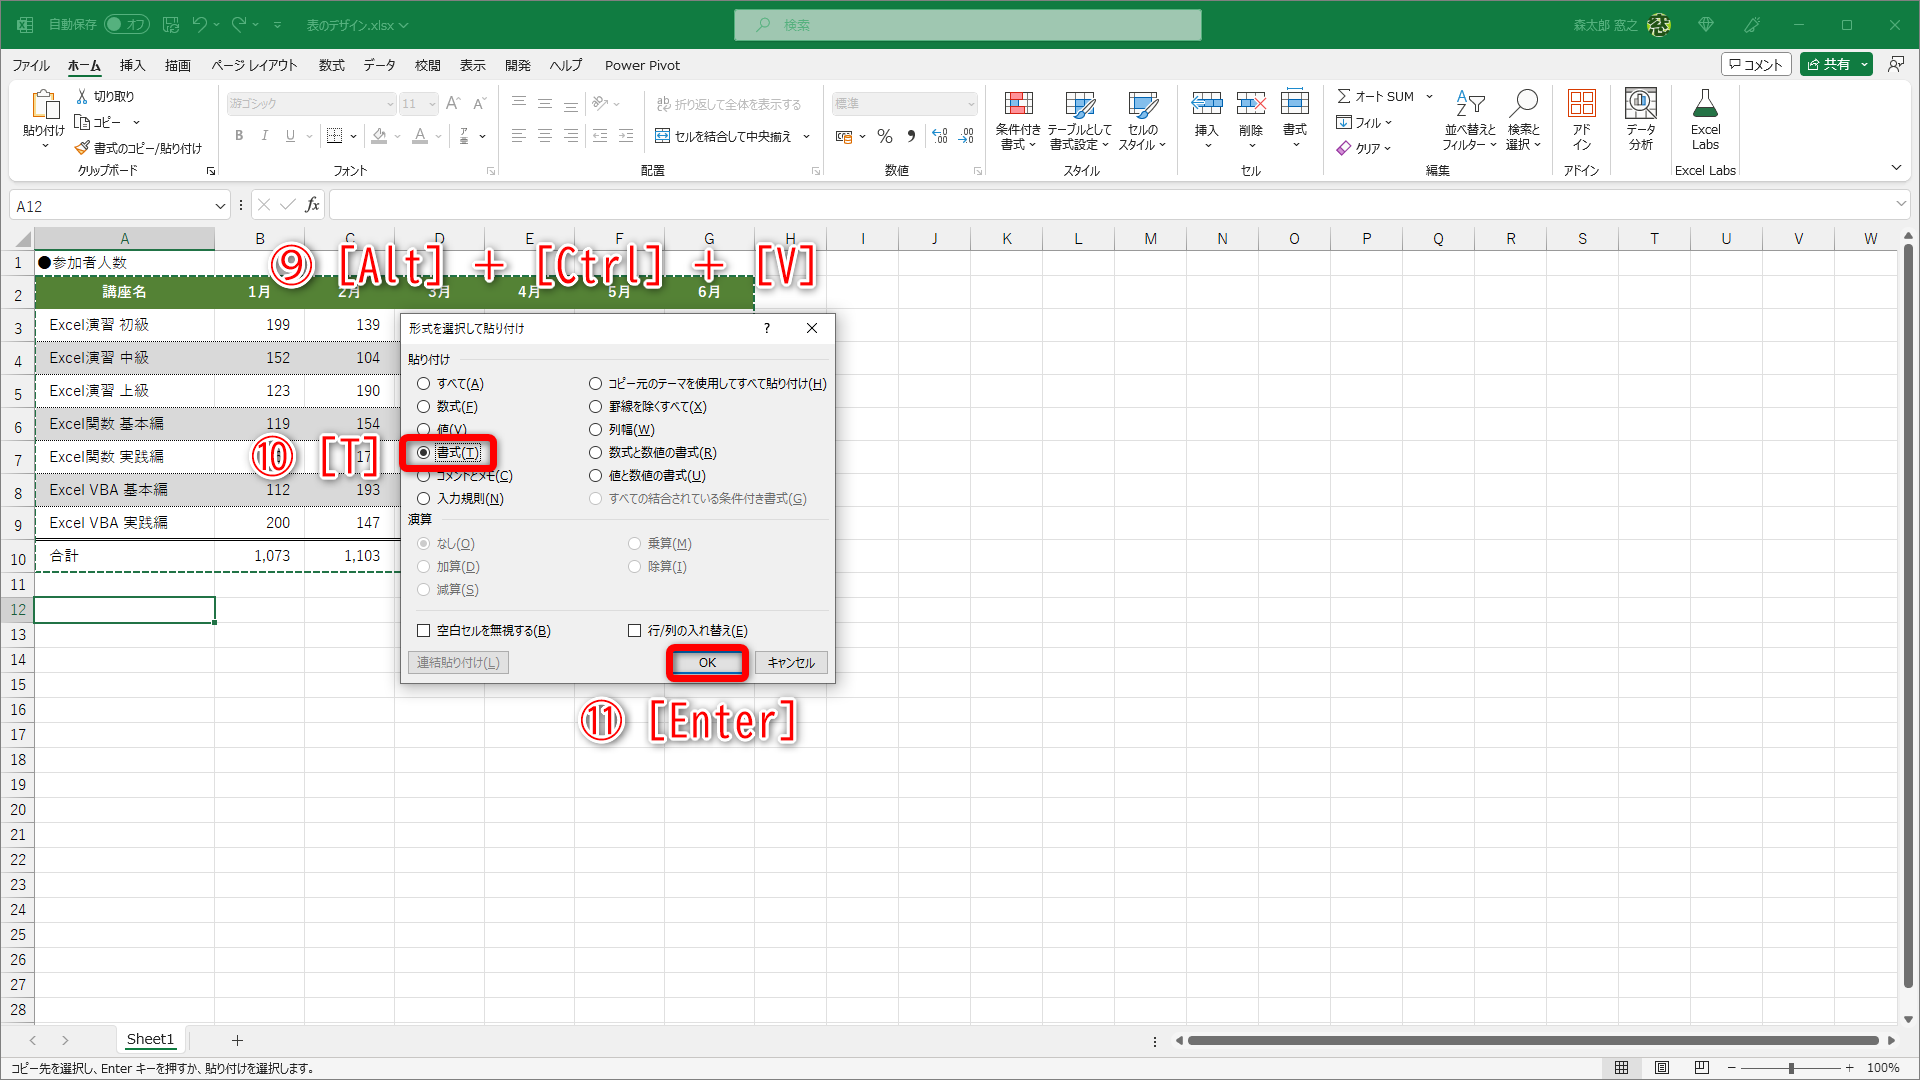Expand the Name Box dropdown arrow
Screen dimensions: 1920x1080
(x=220, y=206)
